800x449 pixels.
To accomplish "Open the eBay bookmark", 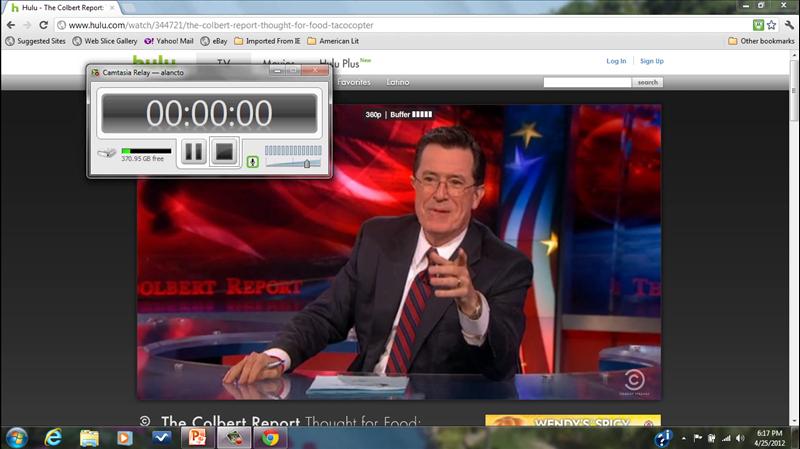I will tap(214, 41).
